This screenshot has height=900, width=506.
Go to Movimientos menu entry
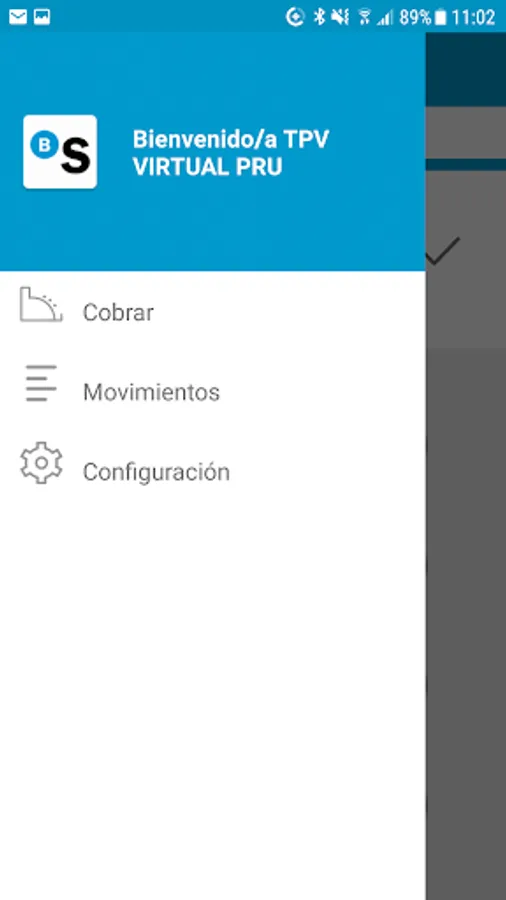[213, 392]
